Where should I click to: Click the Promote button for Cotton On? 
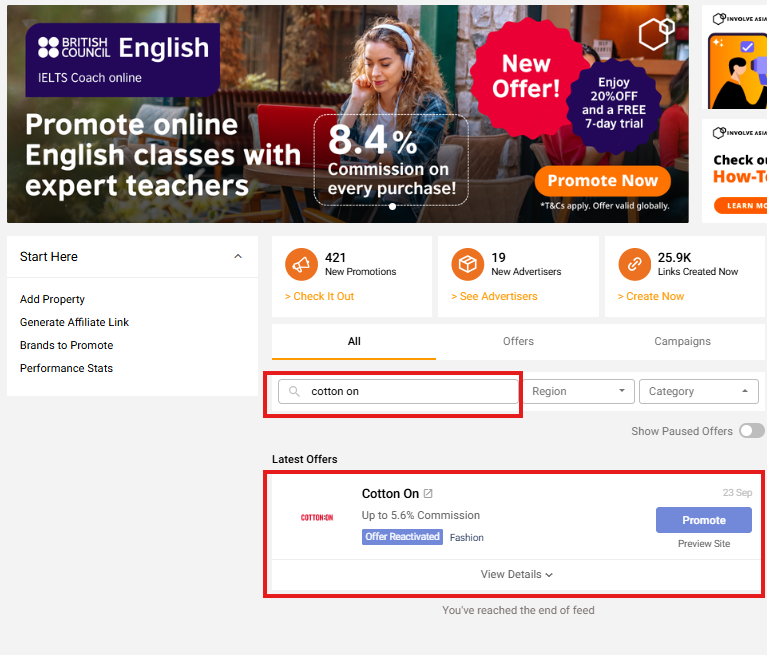click(703, 520)
